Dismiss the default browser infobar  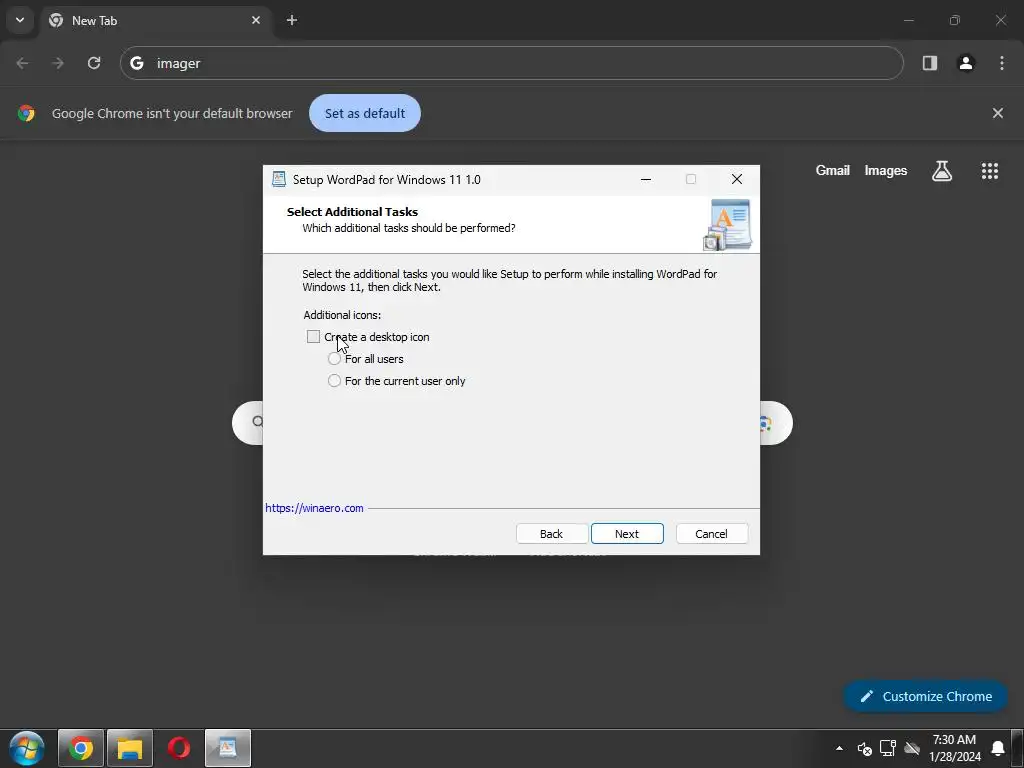coord(998,113)
